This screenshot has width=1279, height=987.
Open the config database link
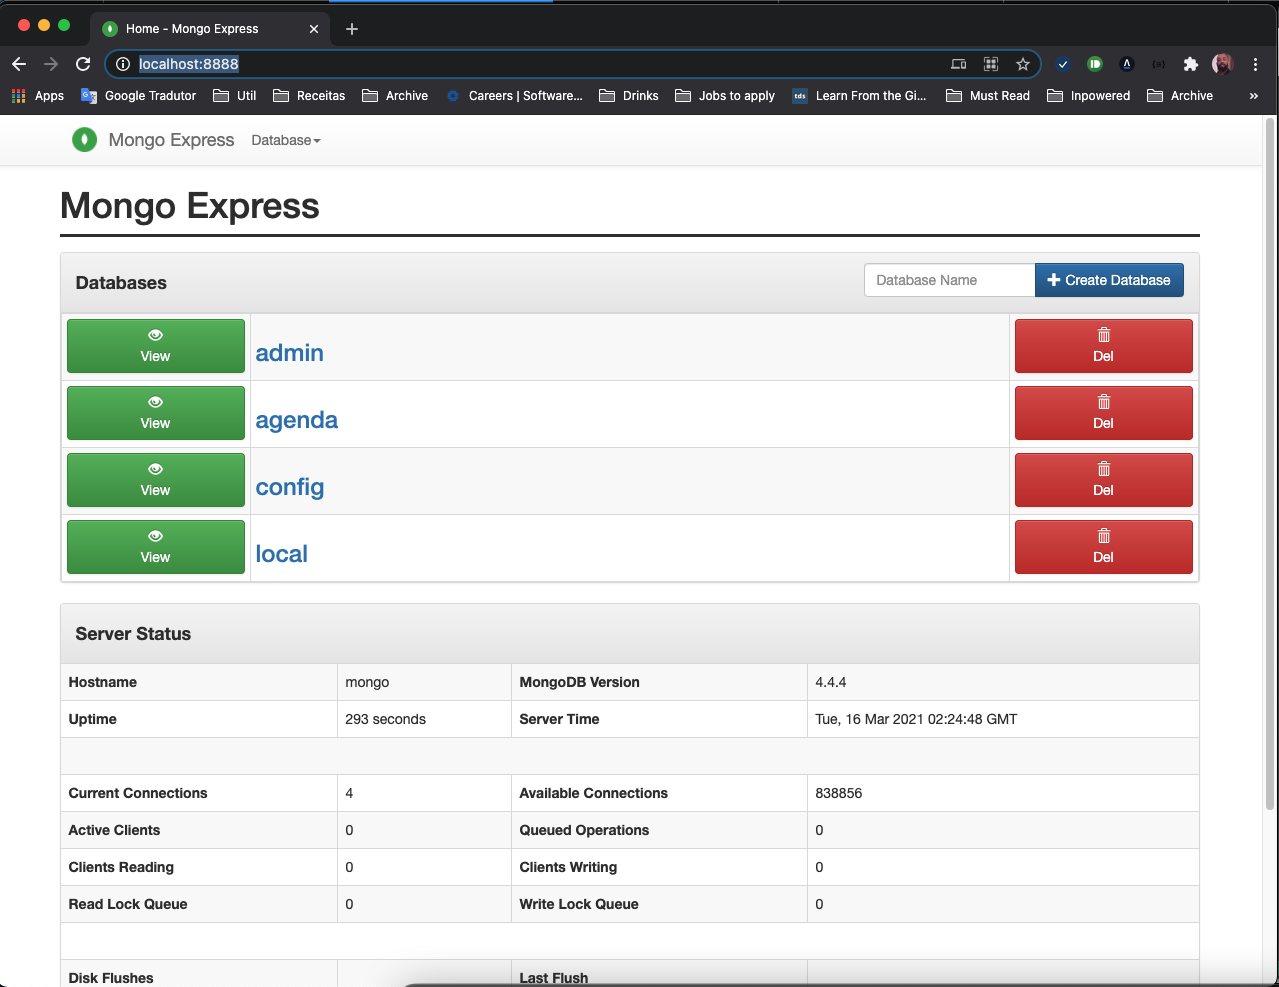(290, 487)
